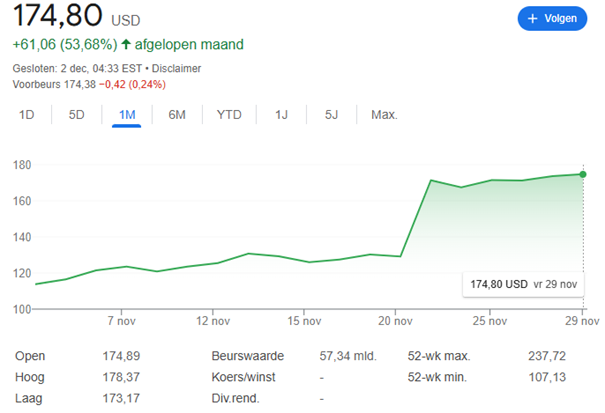Viewport: 605px width, 413px height.
Task: Click the chart at the 12 nov marker
Action: (x=213, y=321)
